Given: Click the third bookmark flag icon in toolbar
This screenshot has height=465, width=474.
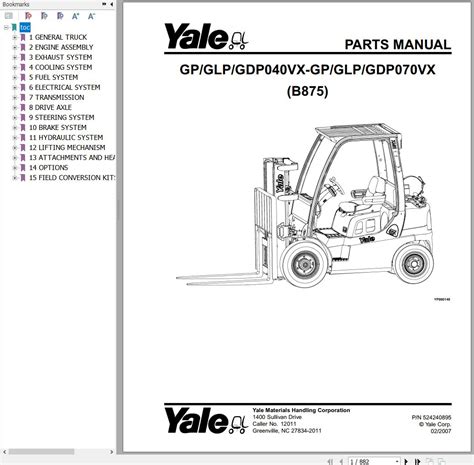Looking at the screenshot, I should [60, 16].
